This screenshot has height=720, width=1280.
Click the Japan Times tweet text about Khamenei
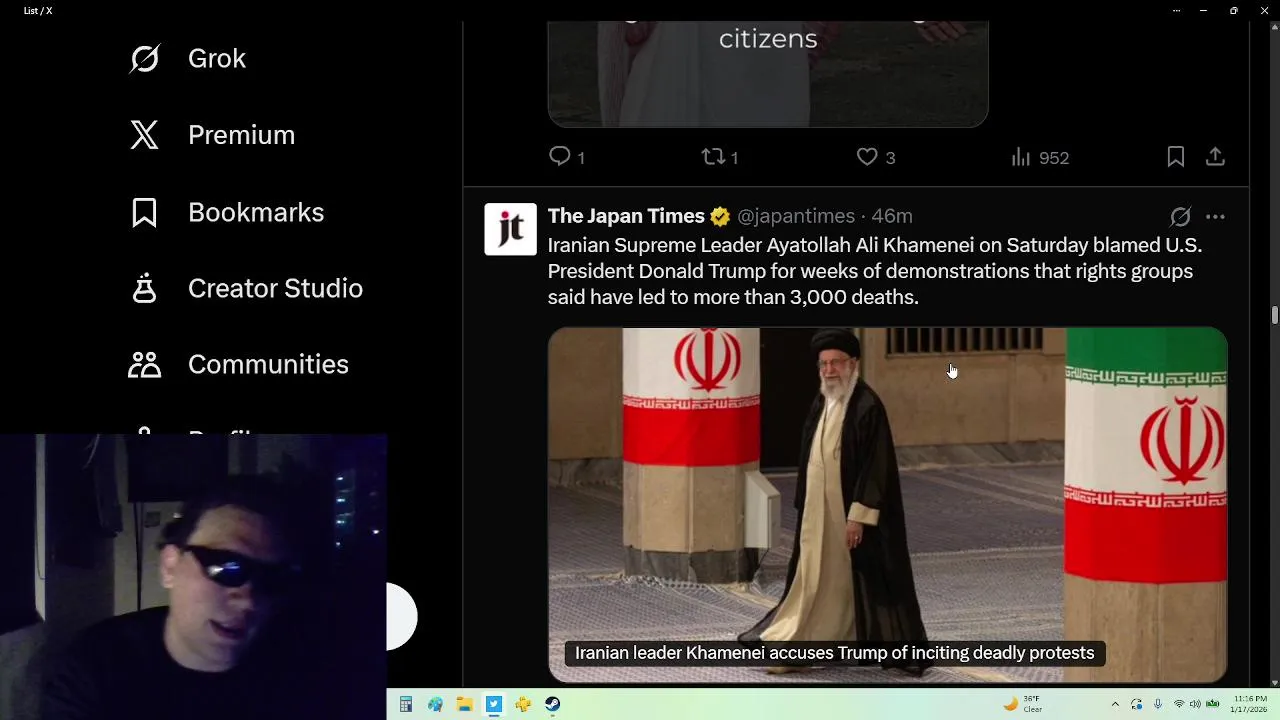pyautogui.click(x=875, y=271)
